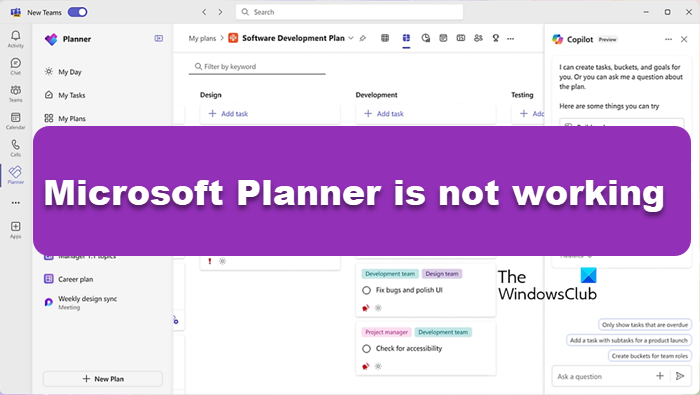Select the Development bucket title
Viewport: 700px width, 395px height.
click(x=376, y=95)
